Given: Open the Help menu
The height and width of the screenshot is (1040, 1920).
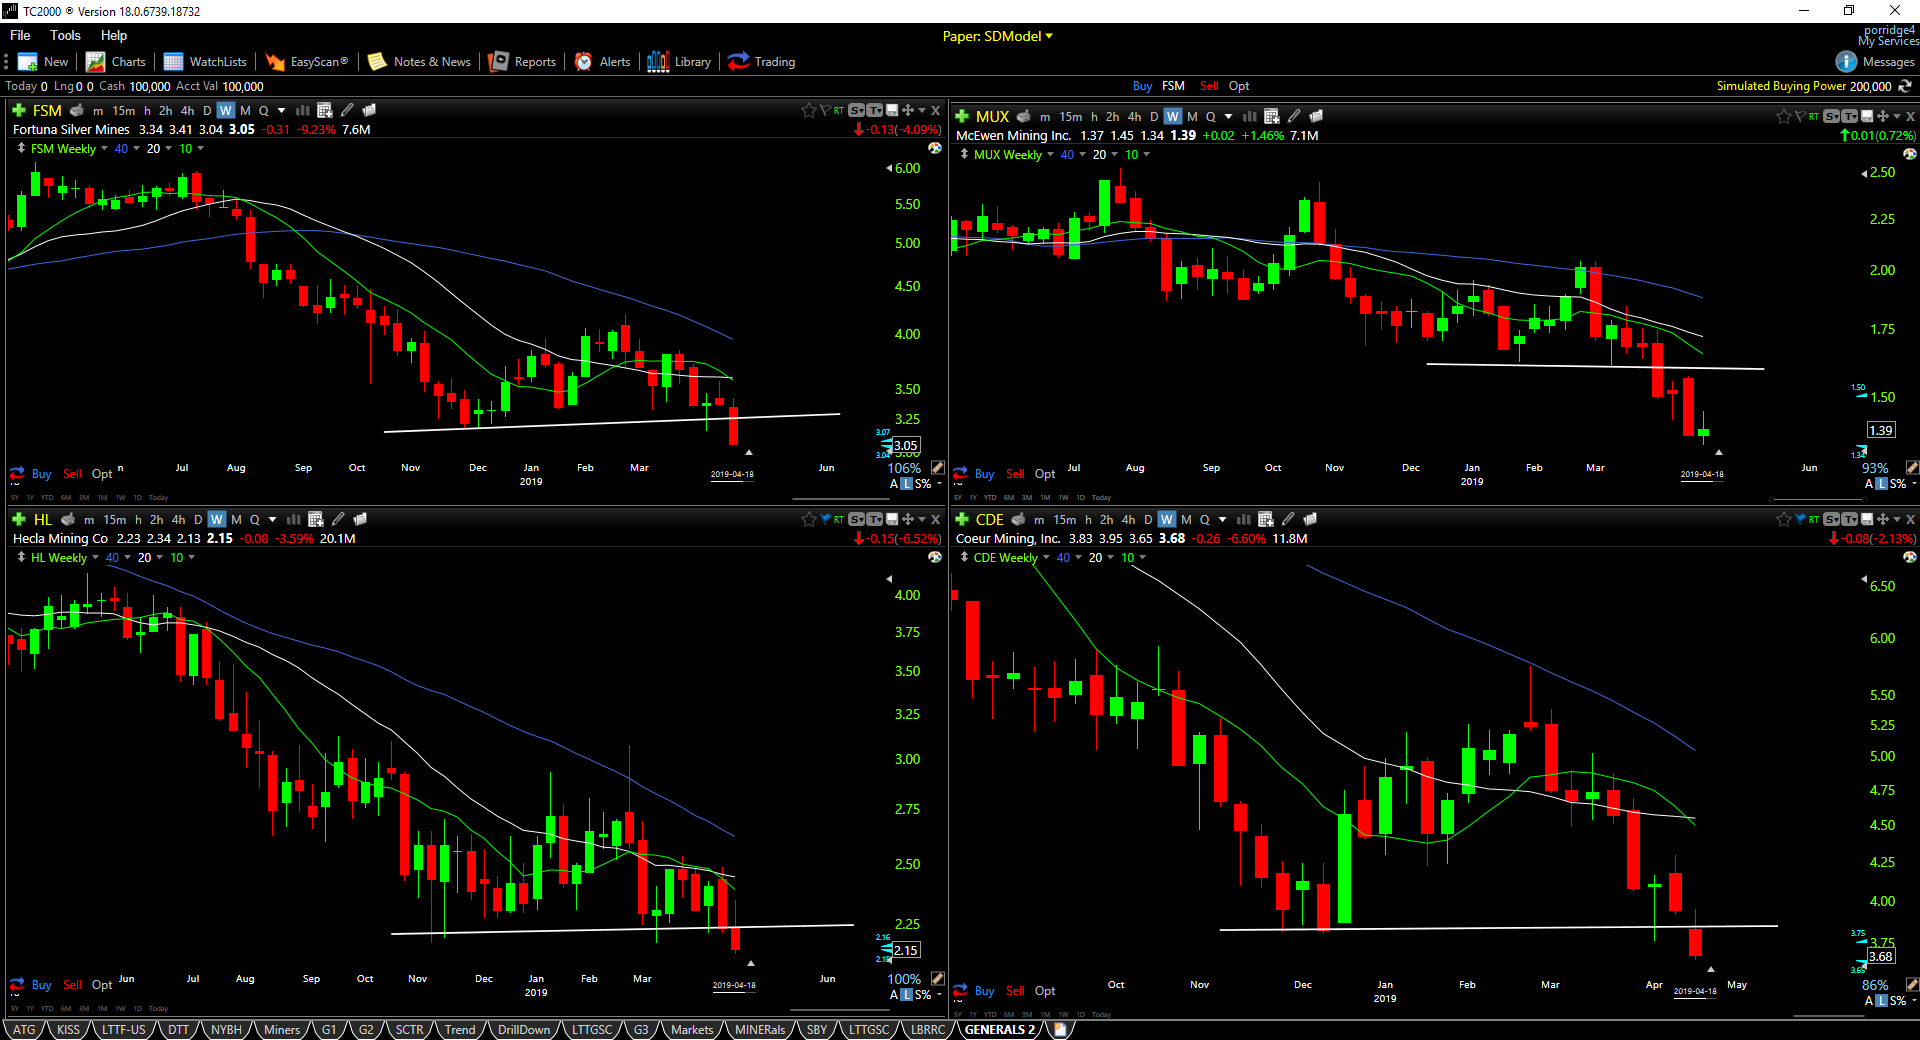Looking at the screenshot, I should [114, 35].
